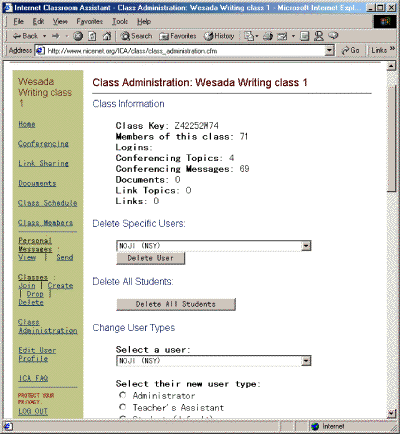The width and height of the screenshot is (400, 434).
Task: Expand the Select a user dropdown
Action: click(306, 361)
